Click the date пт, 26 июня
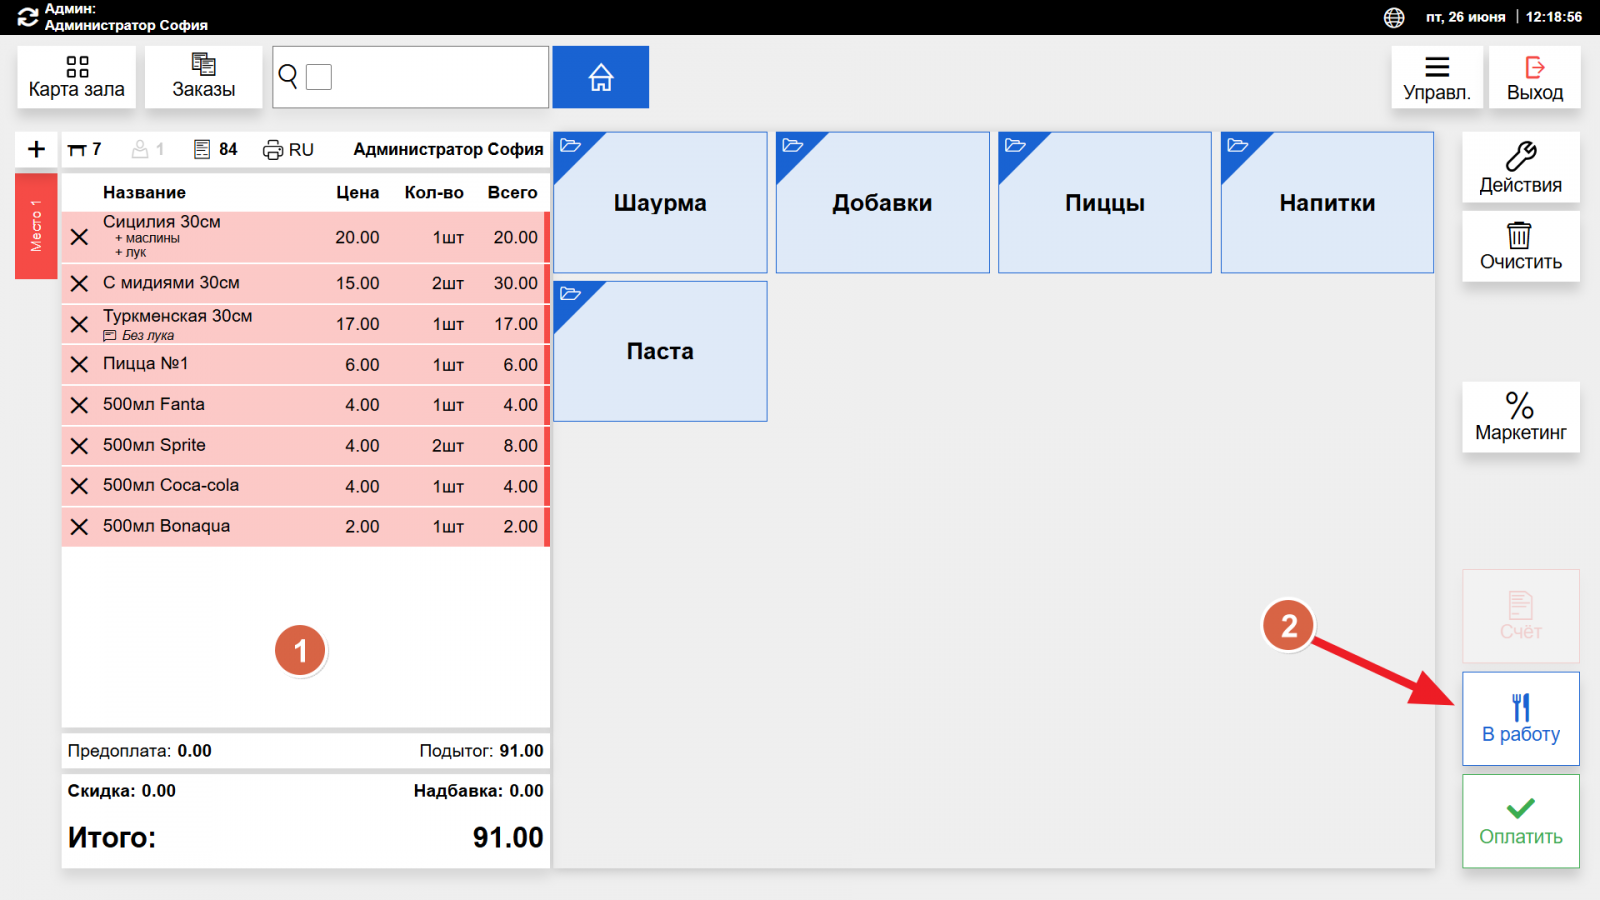The image size is (1600, 900). click(1465, 17)
